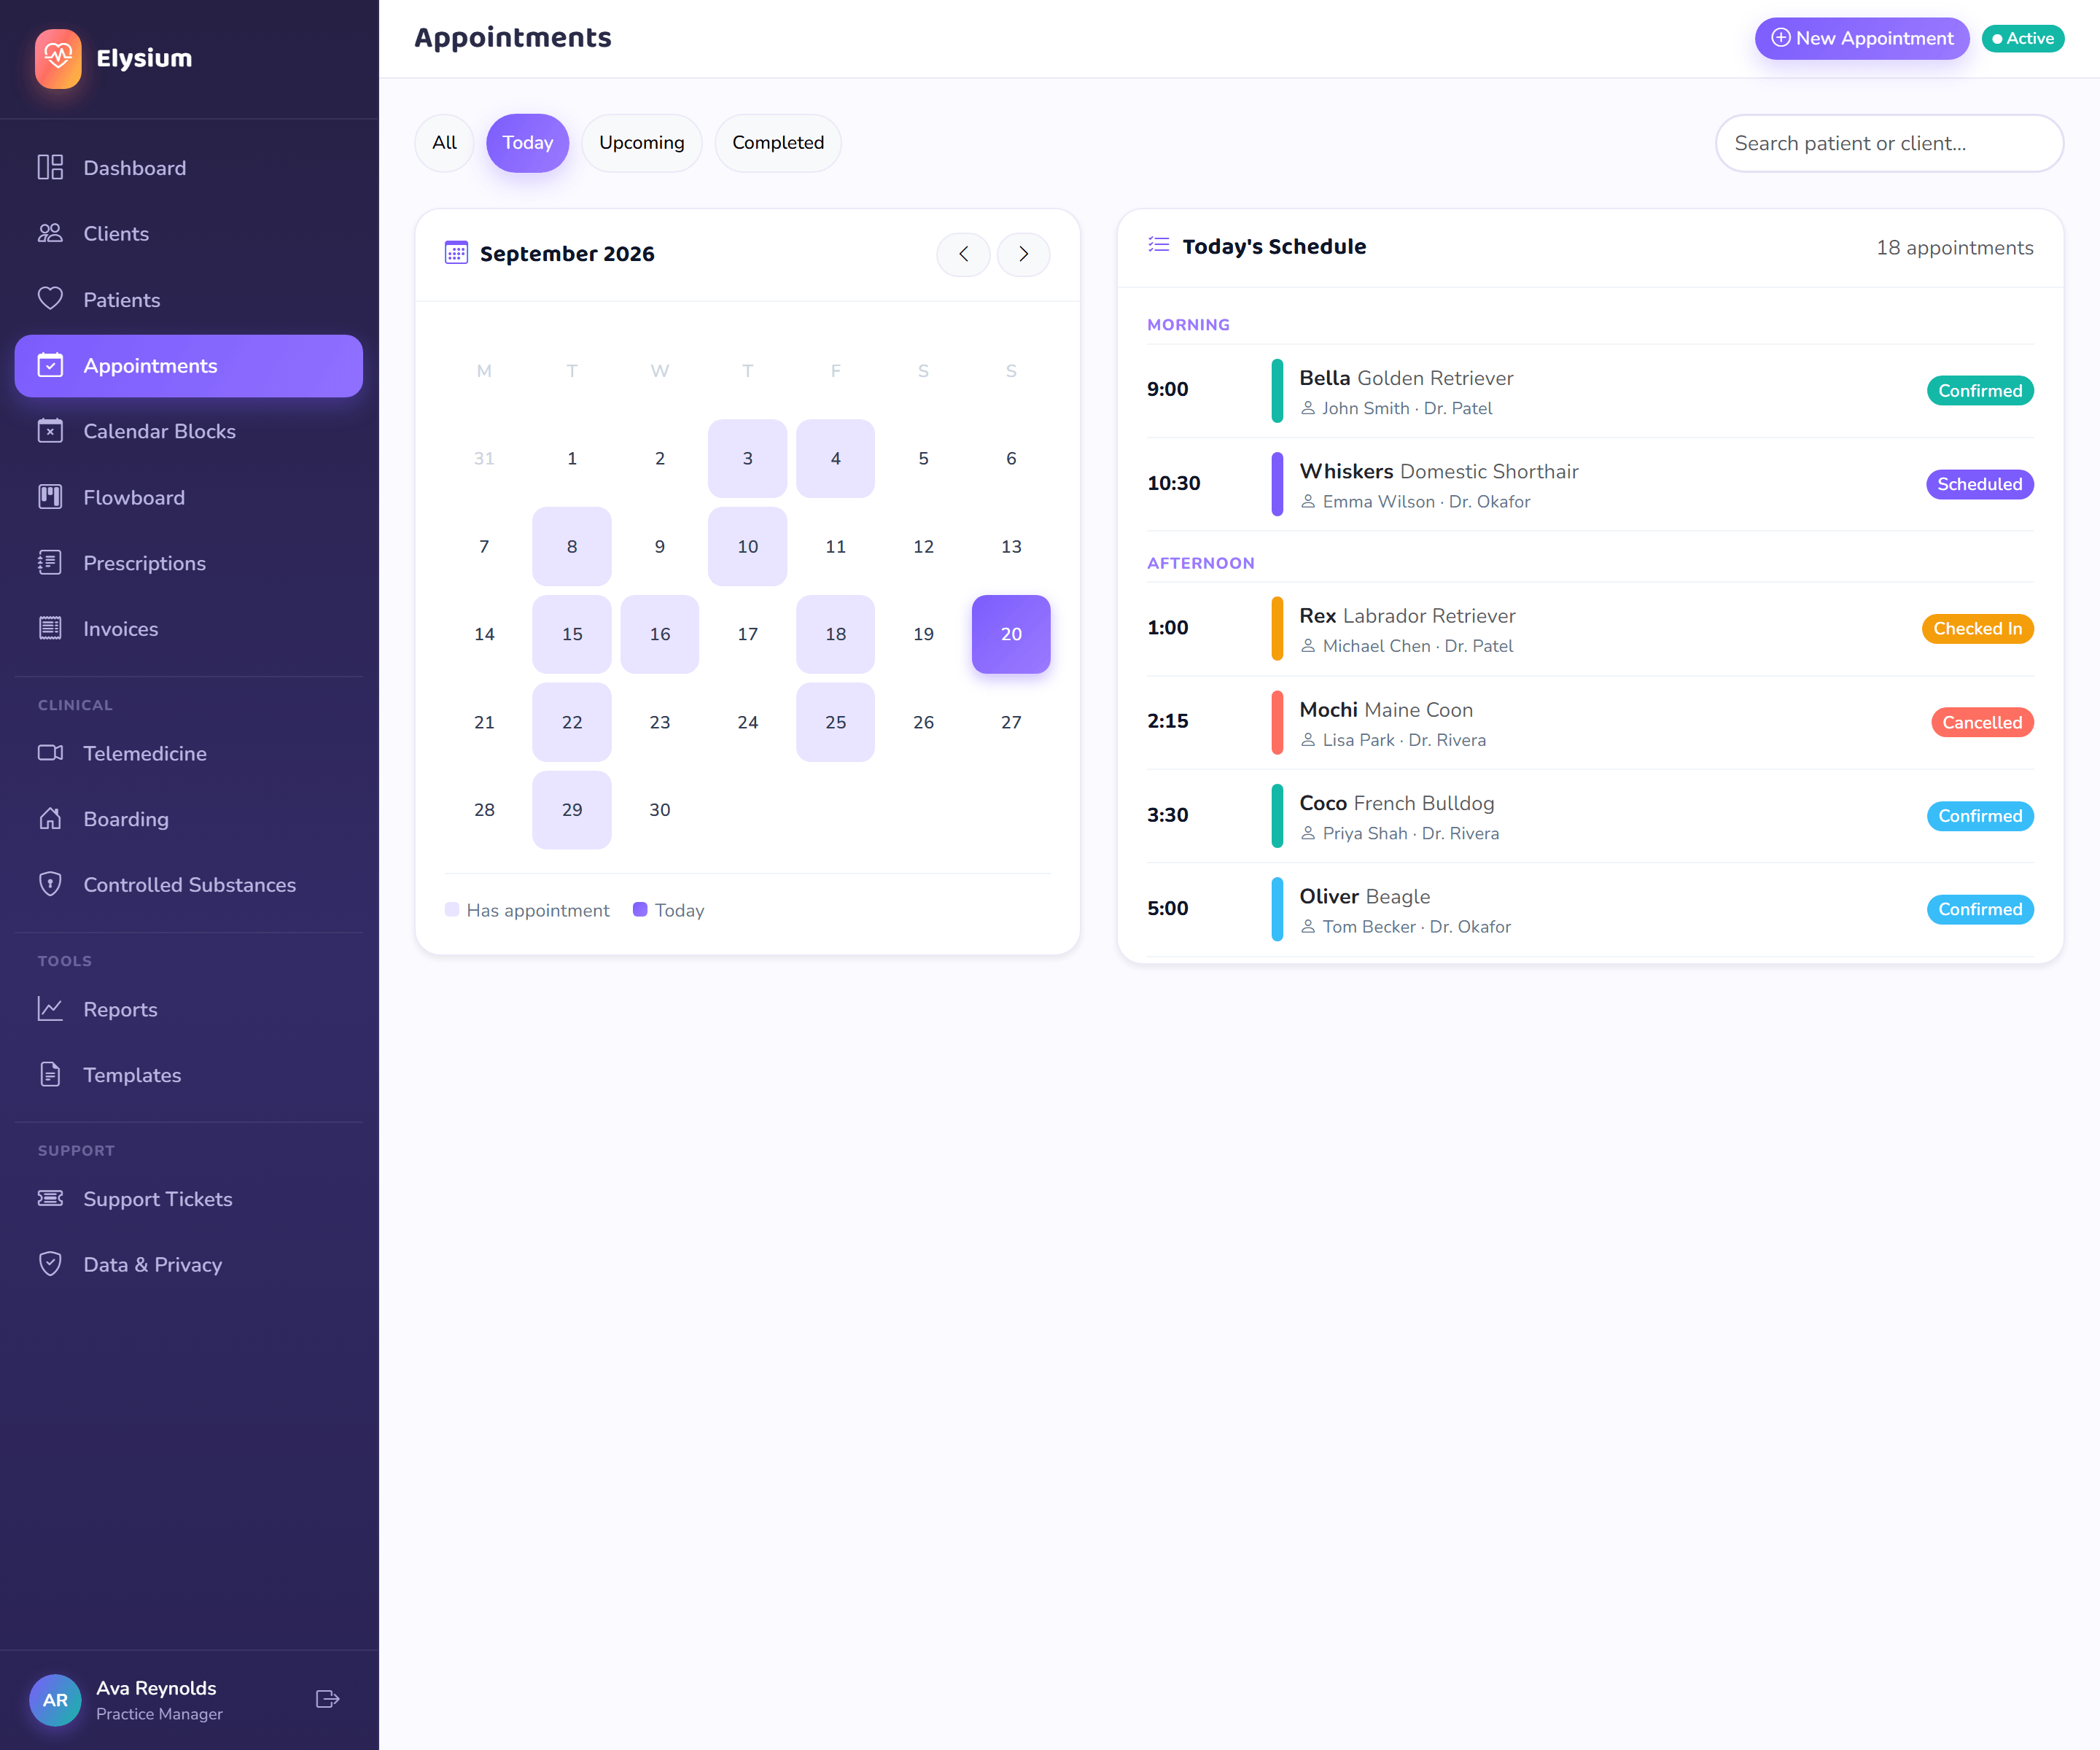Viewport: 2100px width, 1750px height.
Task: Click the Flowboard board icon
Action: pyautogui.click(x=50, y=497)
